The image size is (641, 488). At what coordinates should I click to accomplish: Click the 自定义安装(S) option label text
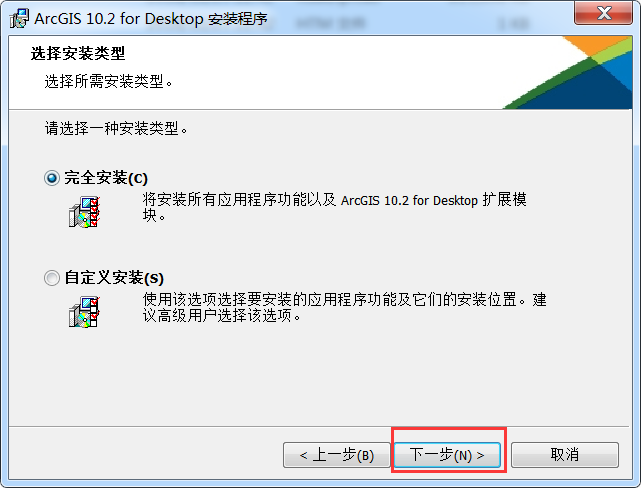click(x=114, y=278)
